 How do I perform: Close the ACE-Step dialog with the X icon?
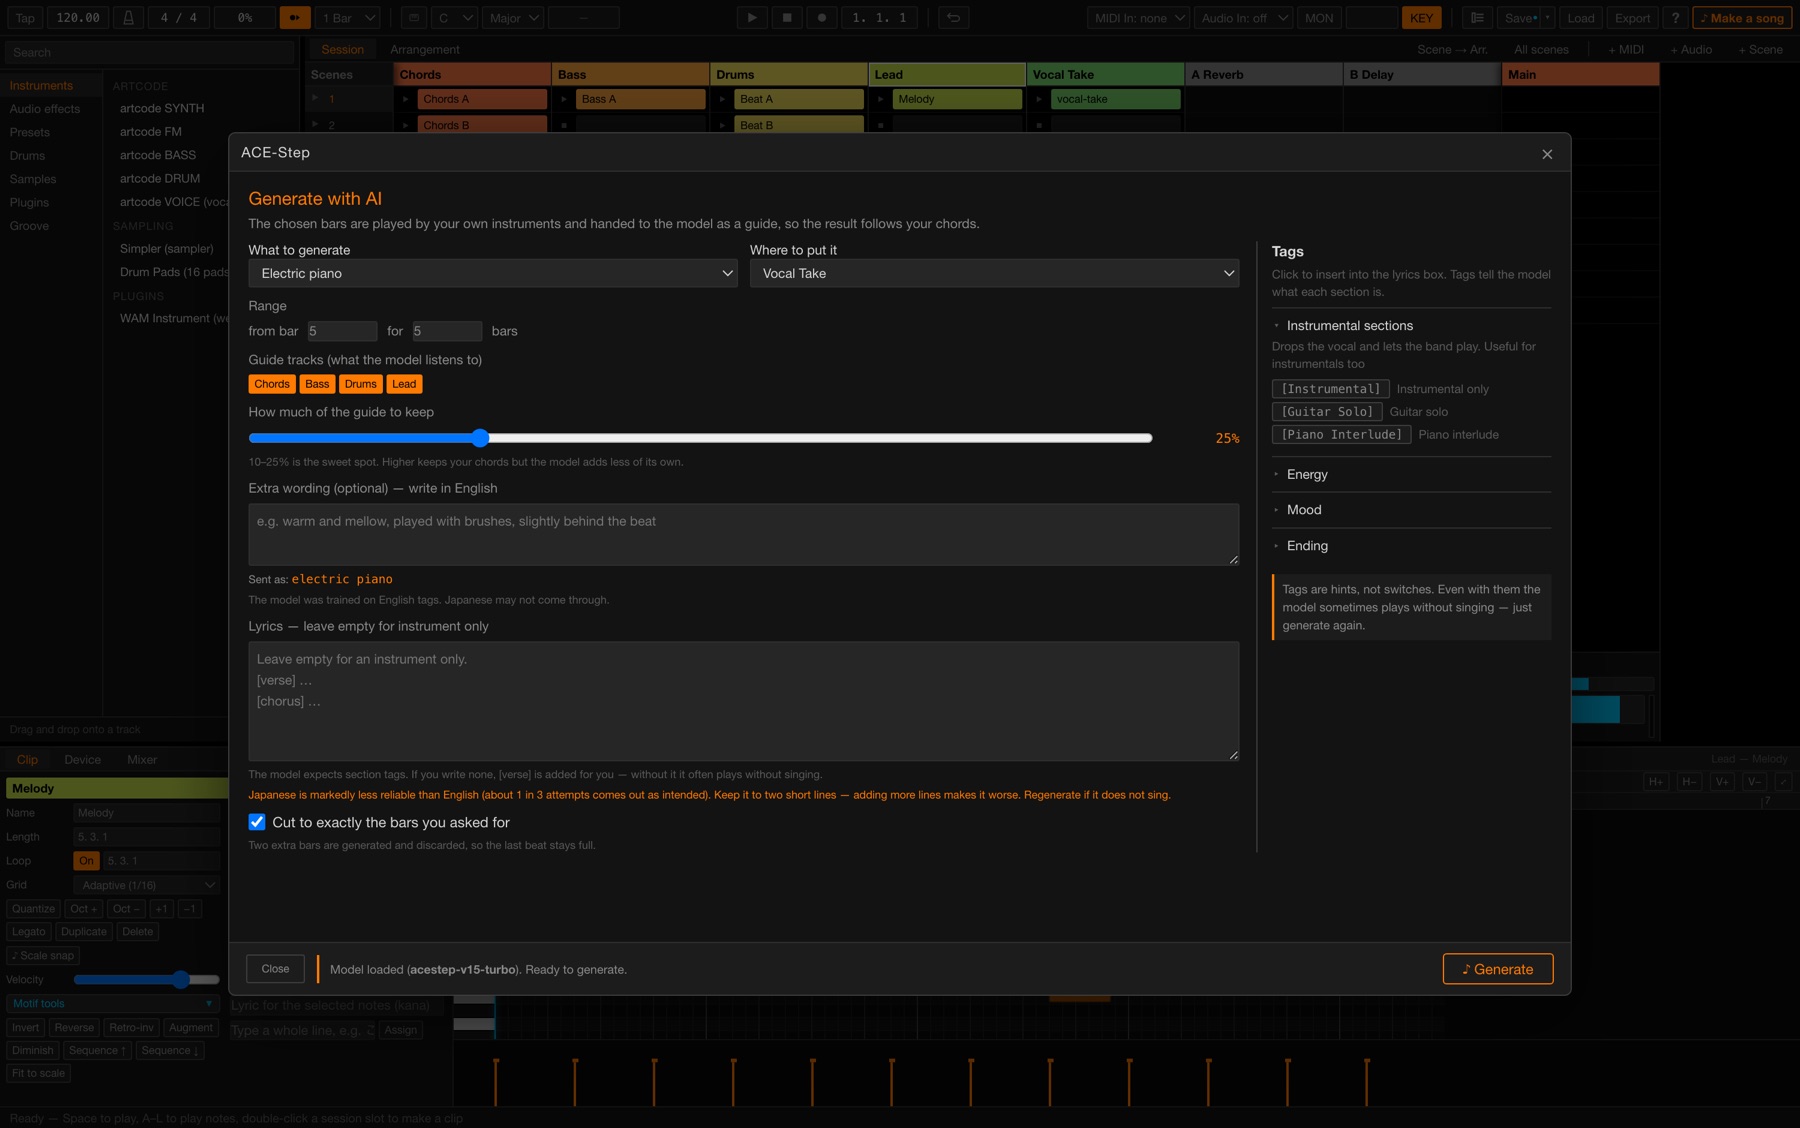coord(1547,154)
